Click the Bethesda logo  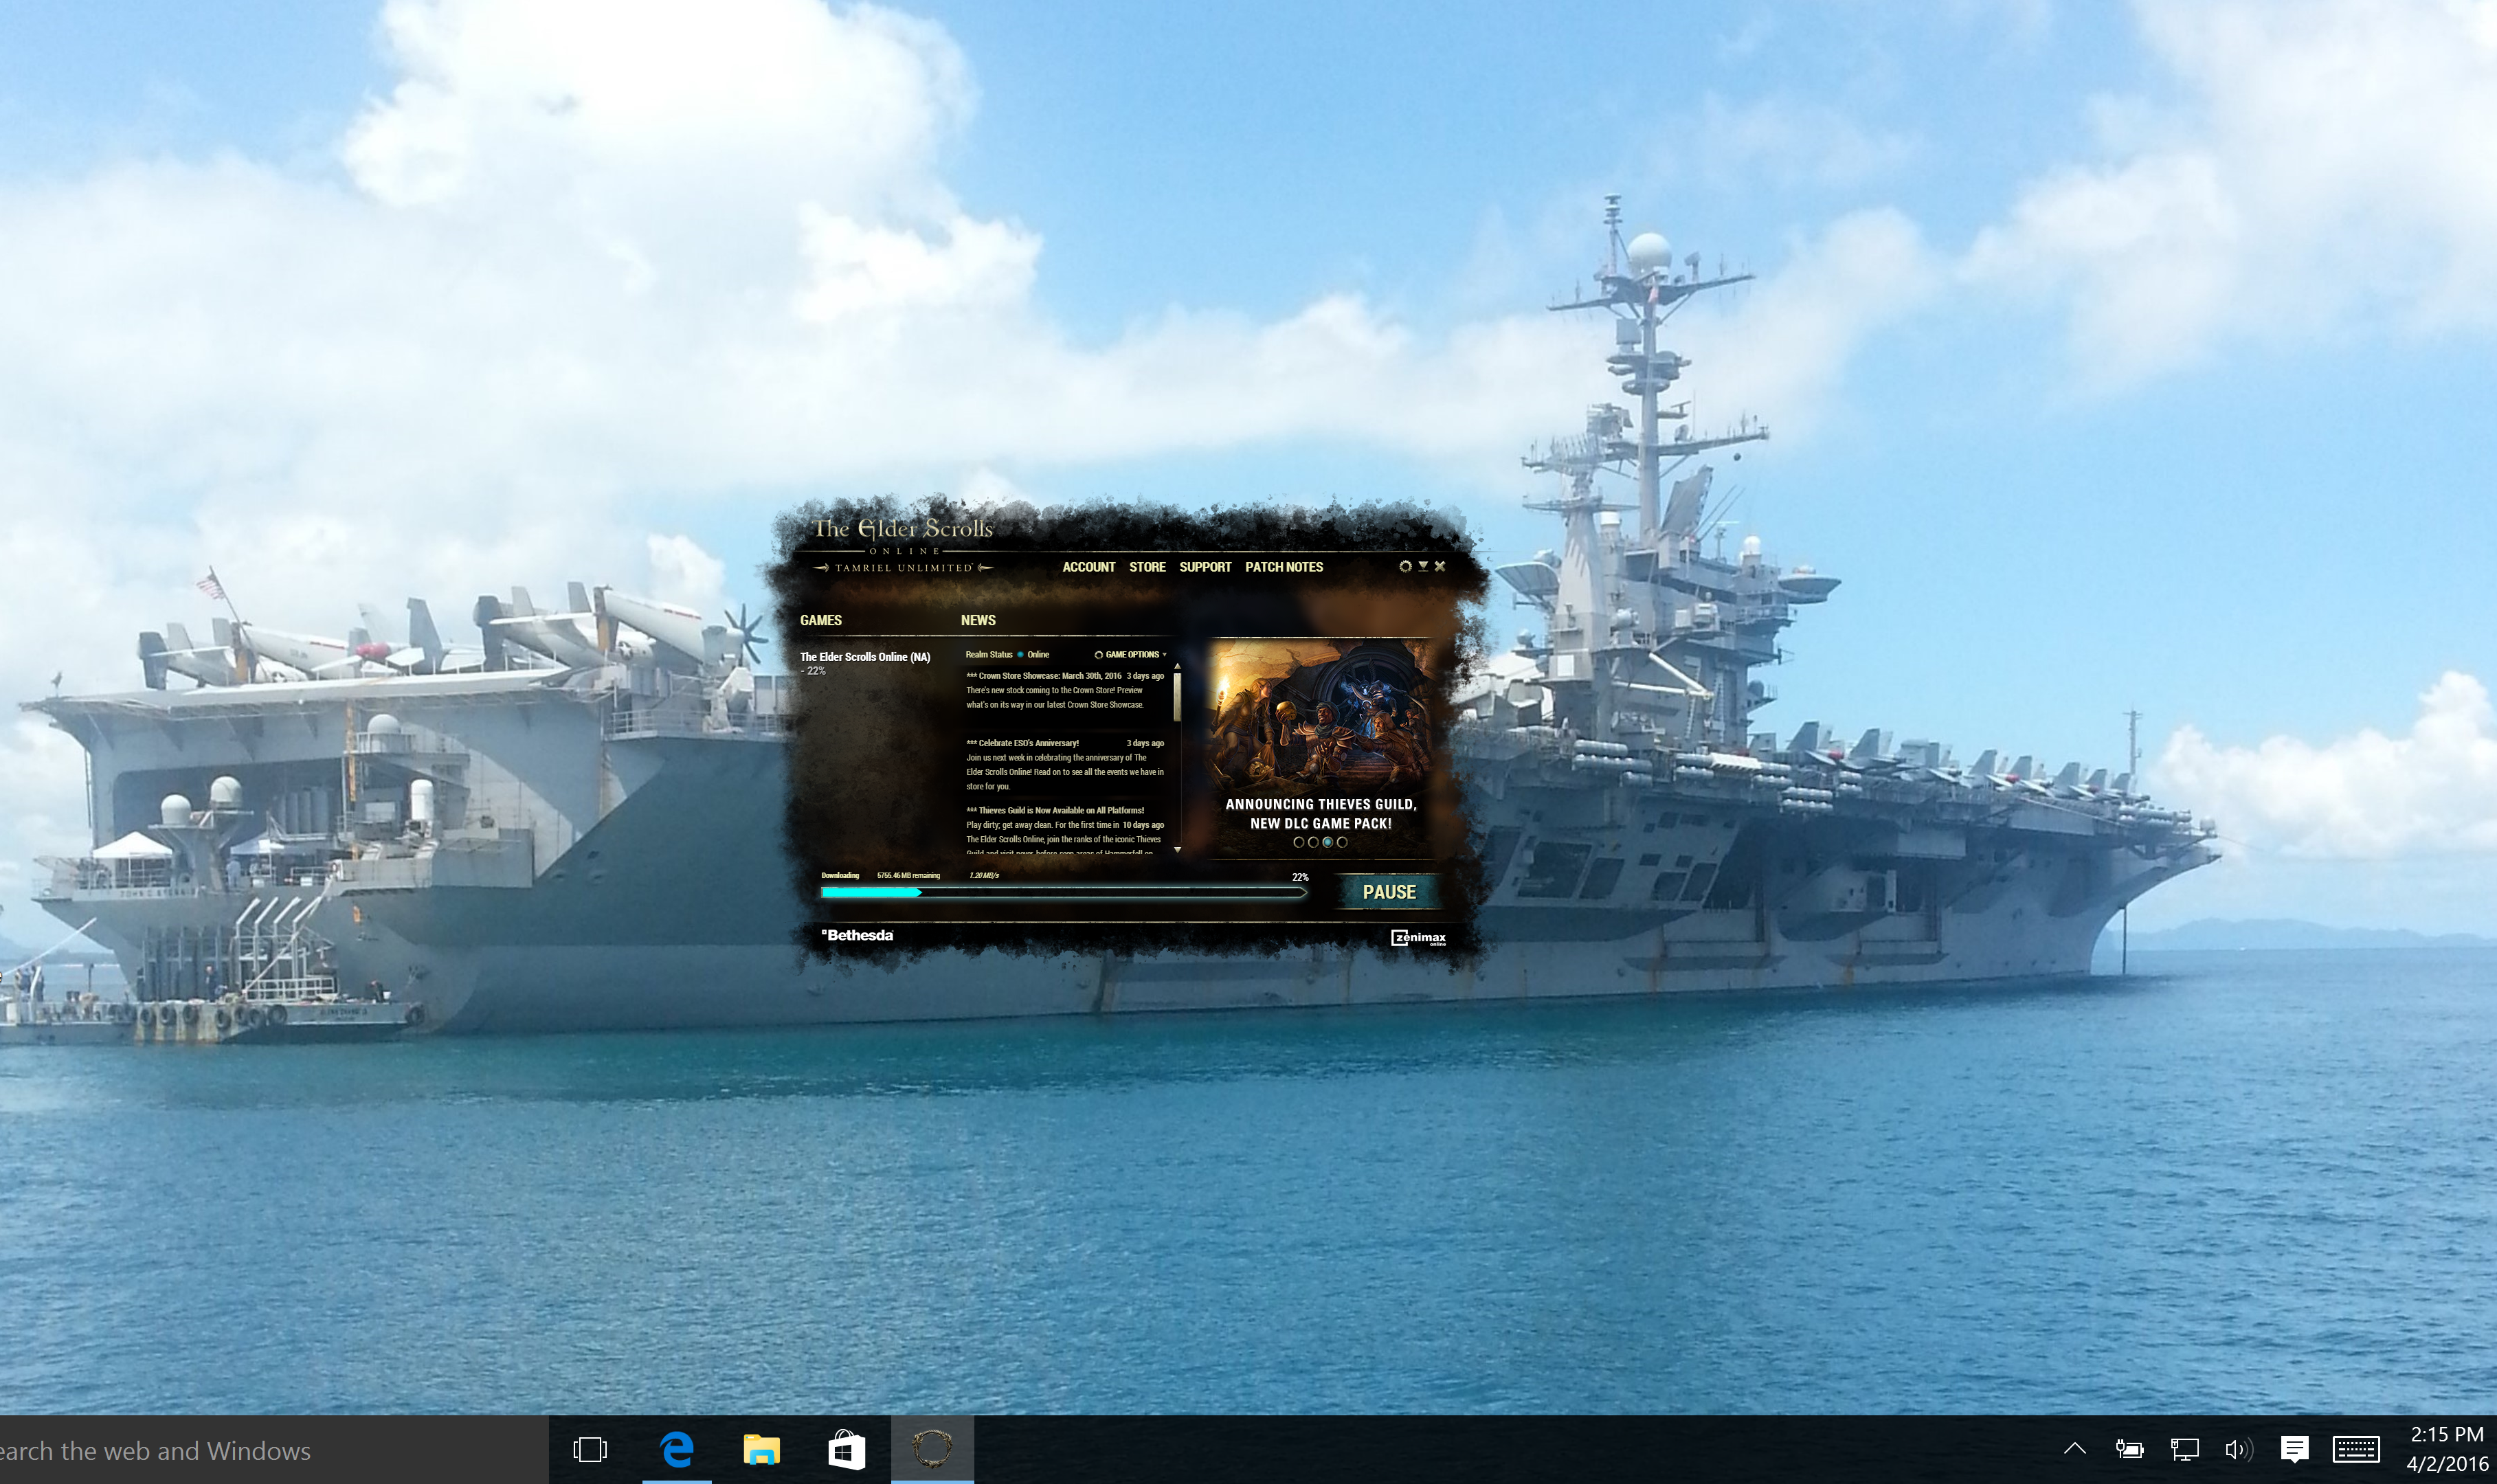click(x=858, y=935)
